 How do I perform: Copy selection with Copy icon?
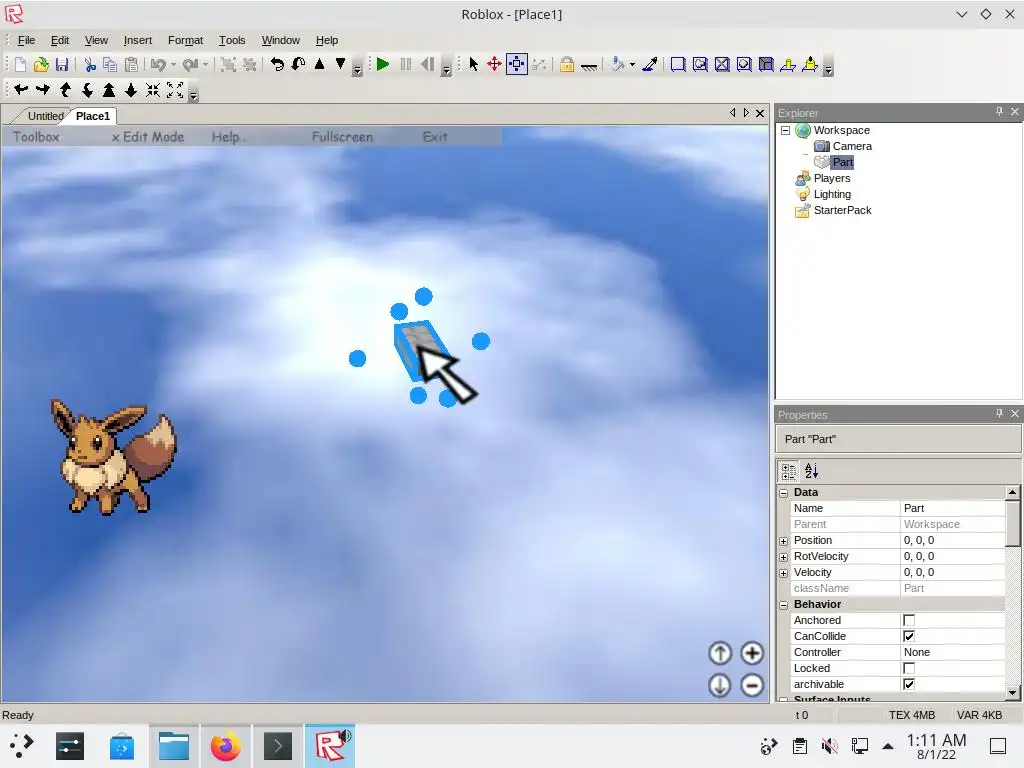coord(110,64)
